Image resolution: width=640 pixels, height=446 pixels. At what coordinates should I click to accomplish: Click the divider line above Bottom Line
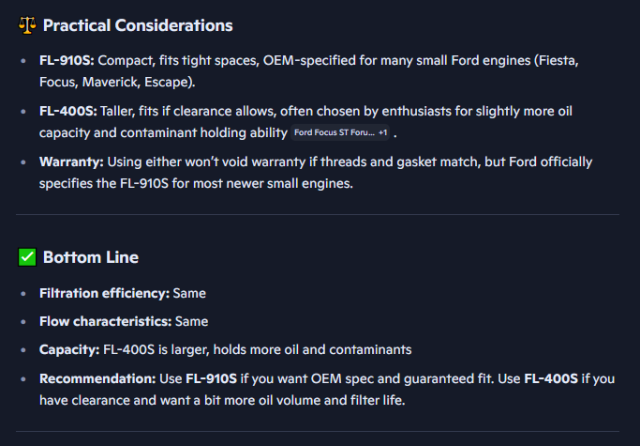tap(319, 215)
